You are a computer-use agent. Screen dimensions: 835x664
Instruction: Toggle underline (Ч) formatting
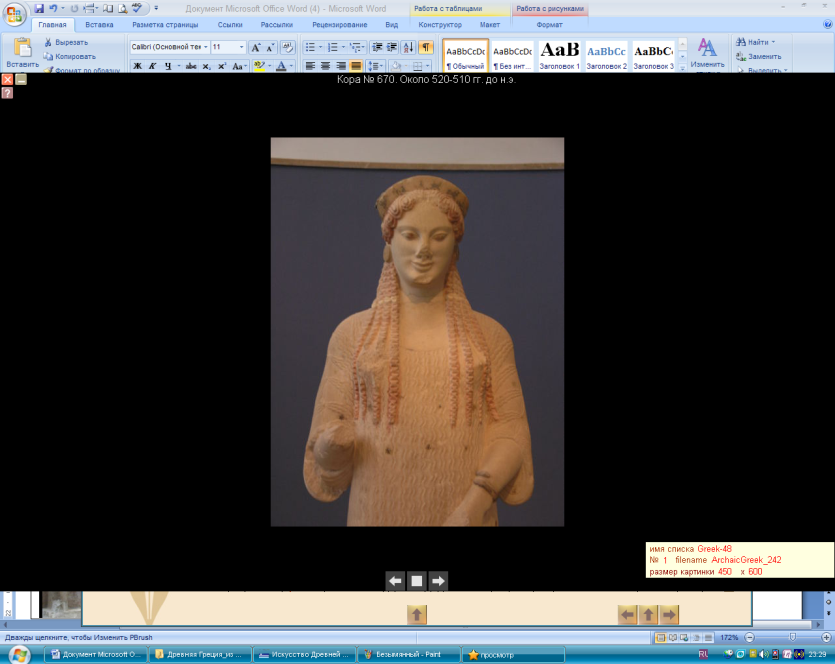[x=168, y=66]
